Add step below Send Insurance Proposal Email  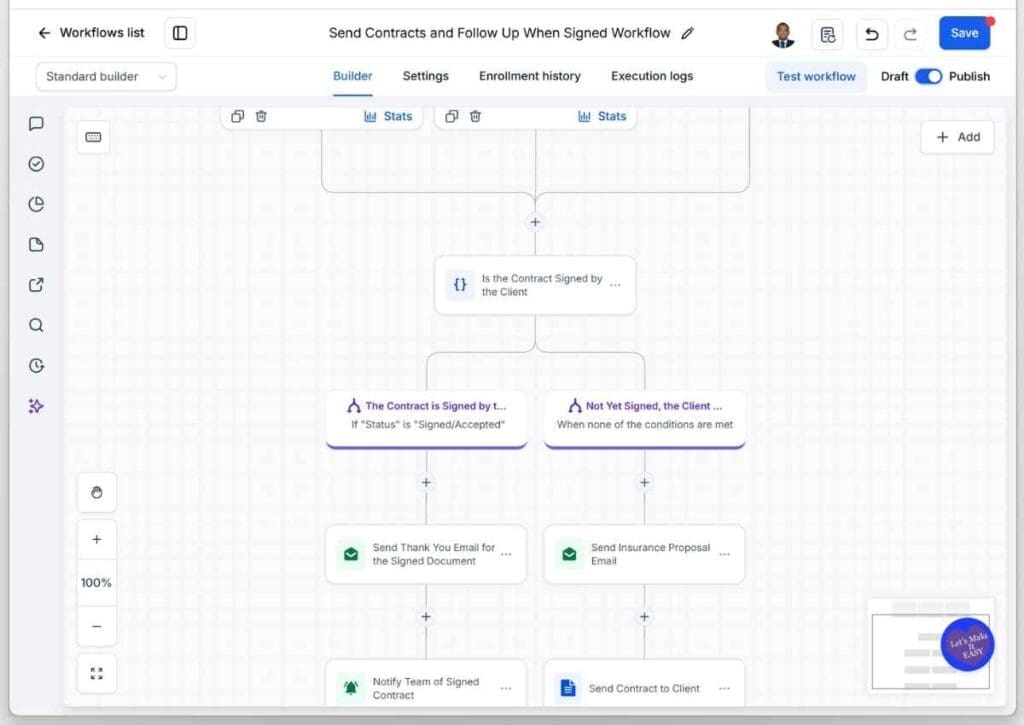coord(644,617)
